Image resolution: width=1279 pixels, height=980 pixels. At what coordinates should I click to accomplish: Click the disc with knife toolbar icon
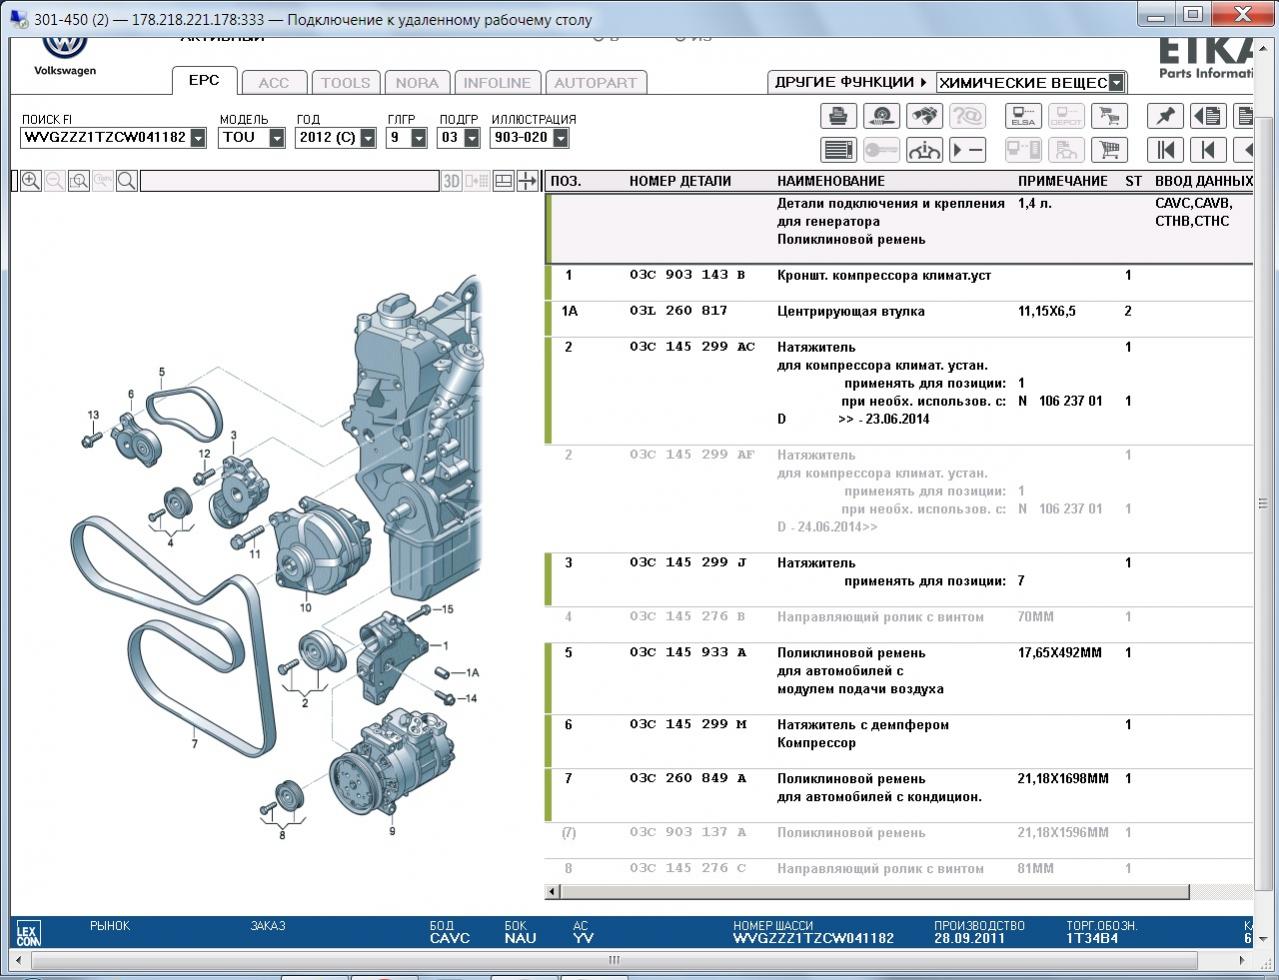pyautogui.click(x=881, y=116)
